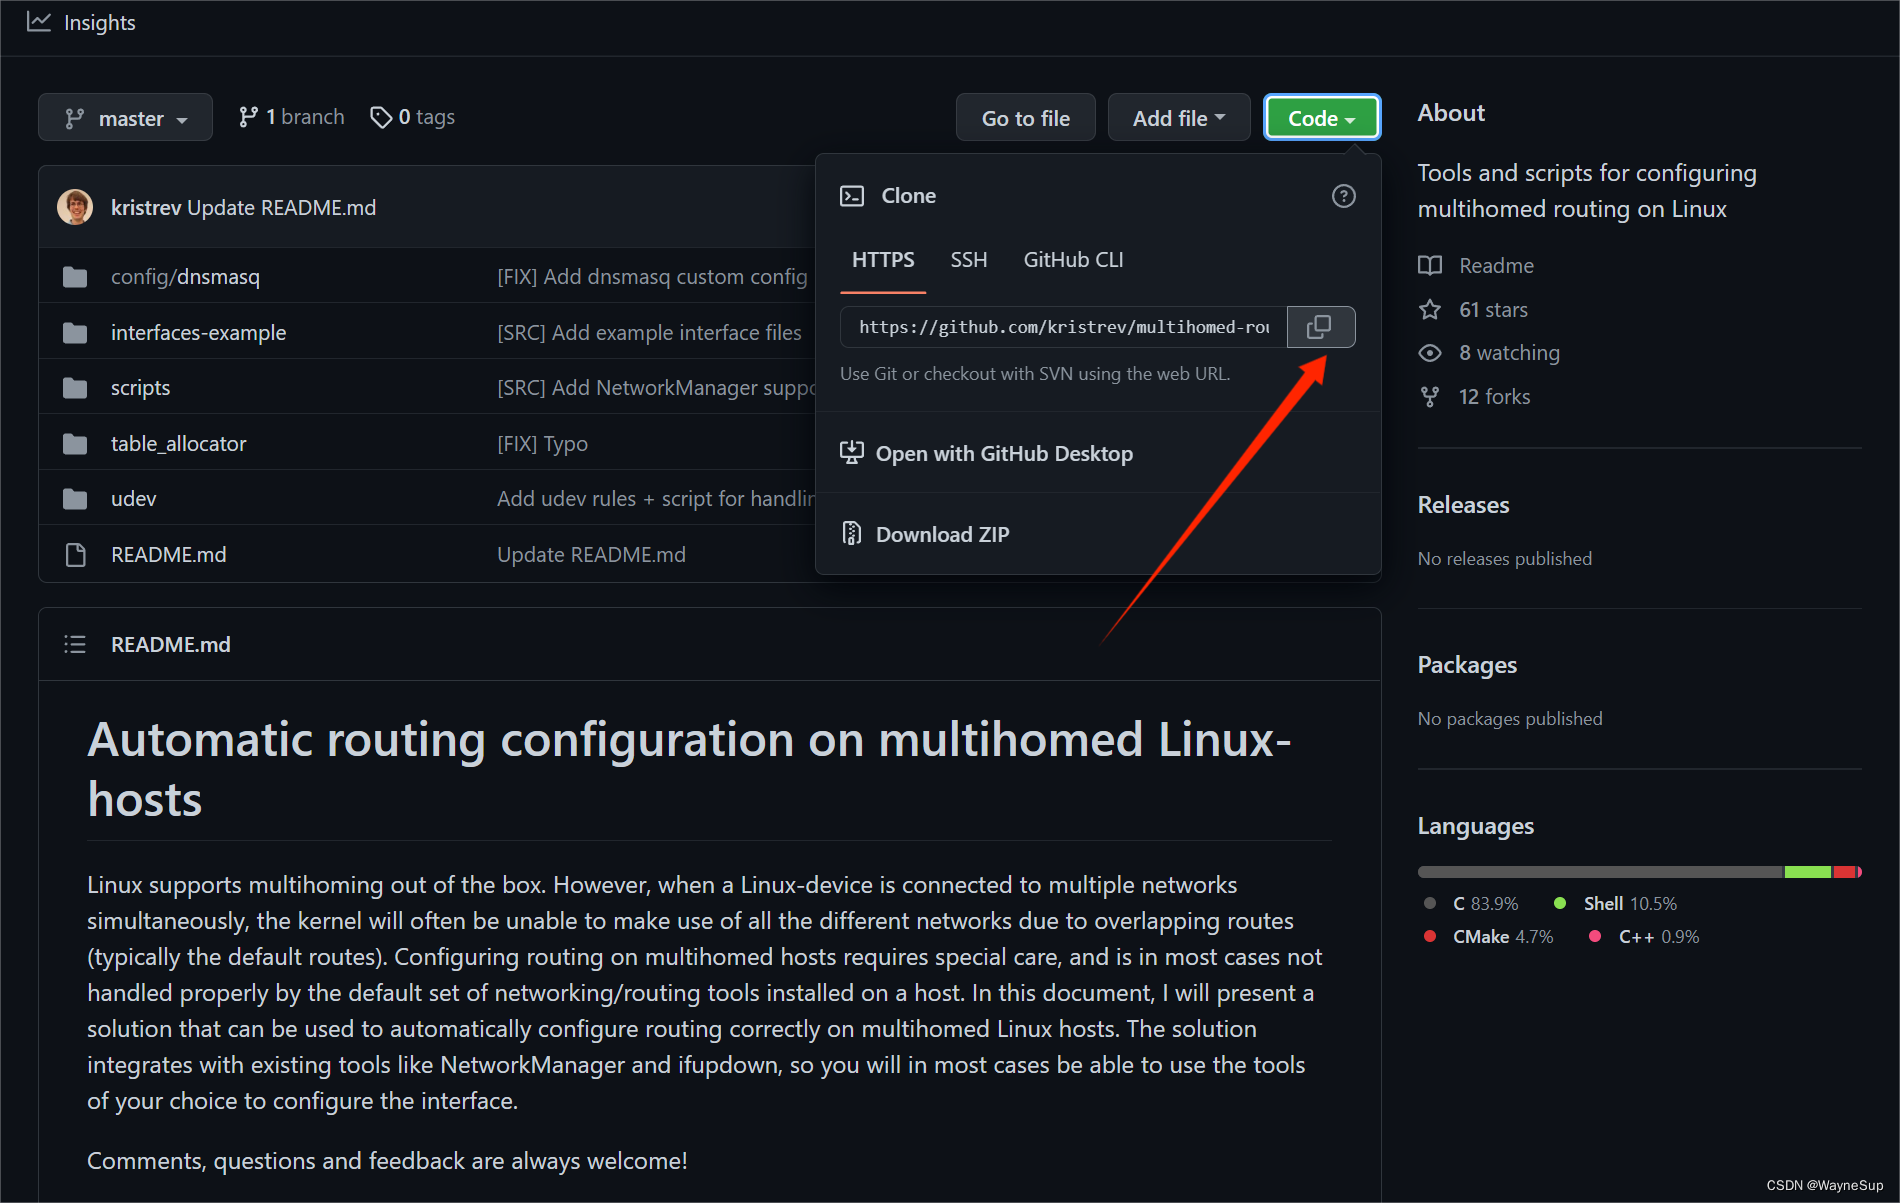Viewport: 1900px width, 1203px height.
Task: Click the eye icon next to 8 watching
Action: [x=1430, y=352]
